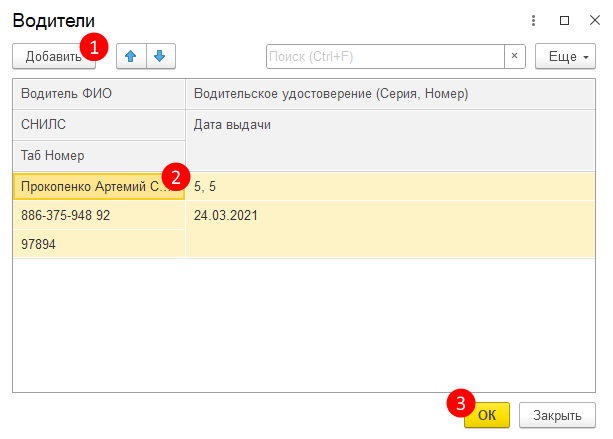
Task: Maximize the Водители window
Action: pyautogui.click(x=564, y=20)
